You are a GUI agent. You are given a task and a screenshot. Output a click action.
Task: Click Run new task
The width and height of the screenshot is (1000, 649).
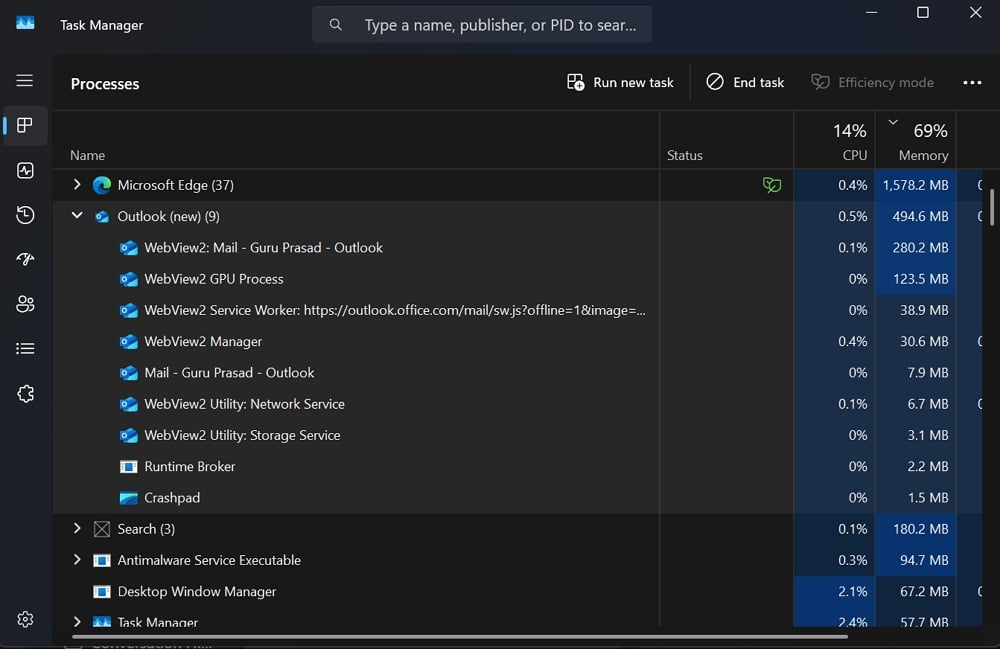(620, 82)
